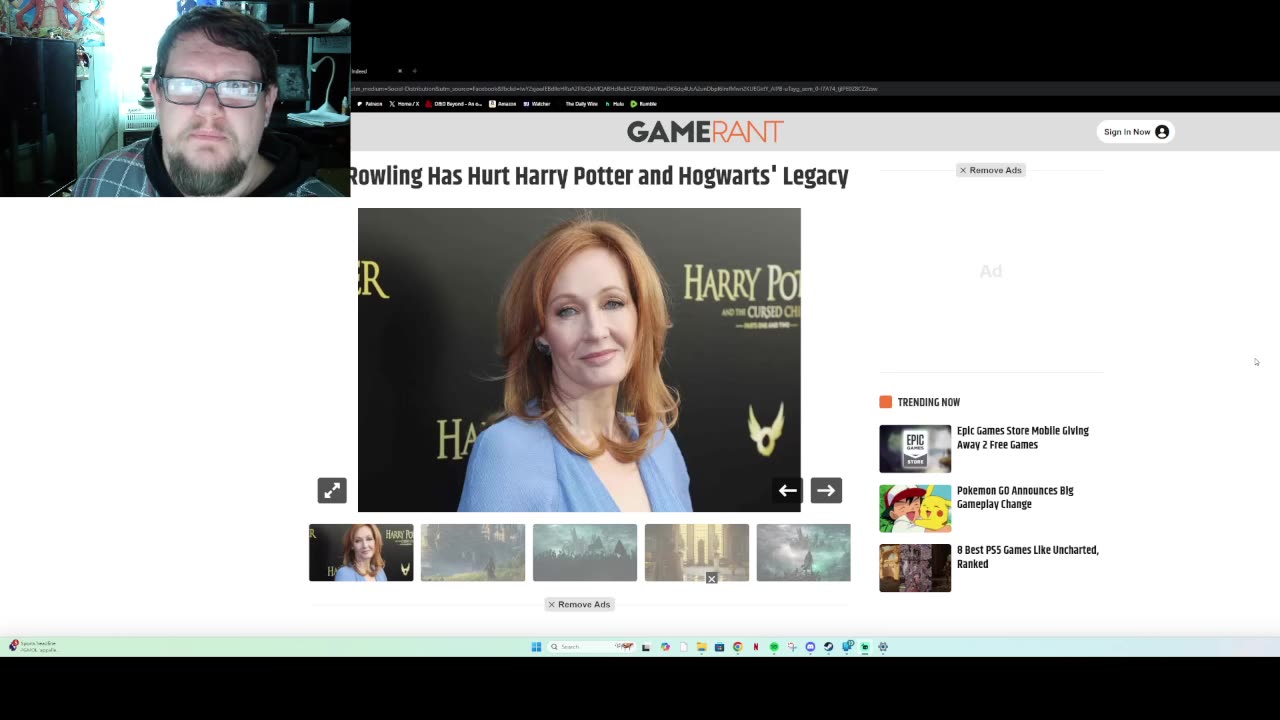
Task: Select the J.K. Rowling gallery thumbnail
Action: click(361, 552)
